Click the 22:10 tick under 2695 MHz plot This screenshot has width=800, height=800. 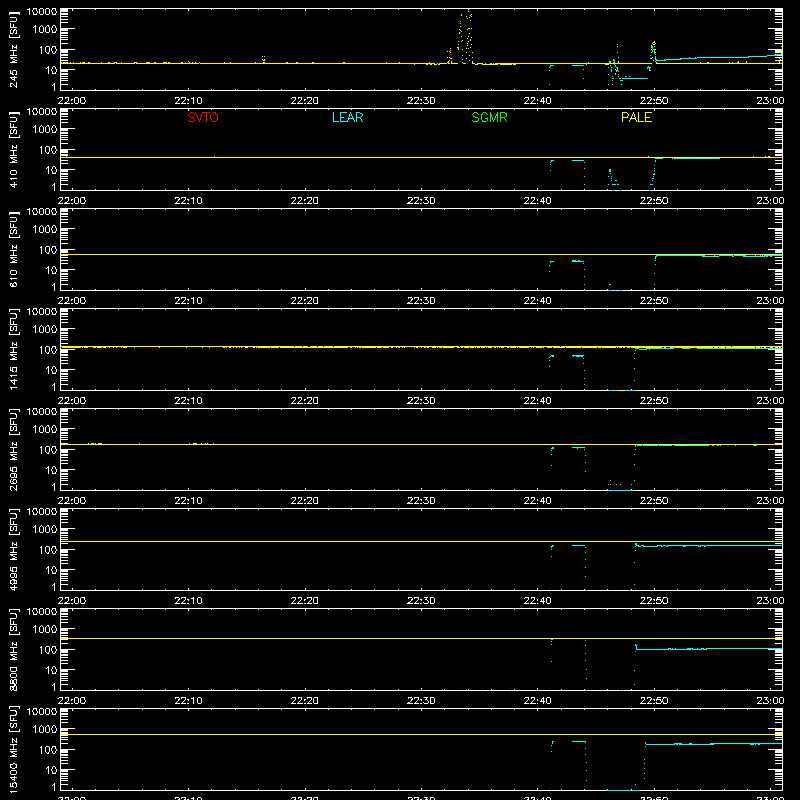(x=188, y=501)
